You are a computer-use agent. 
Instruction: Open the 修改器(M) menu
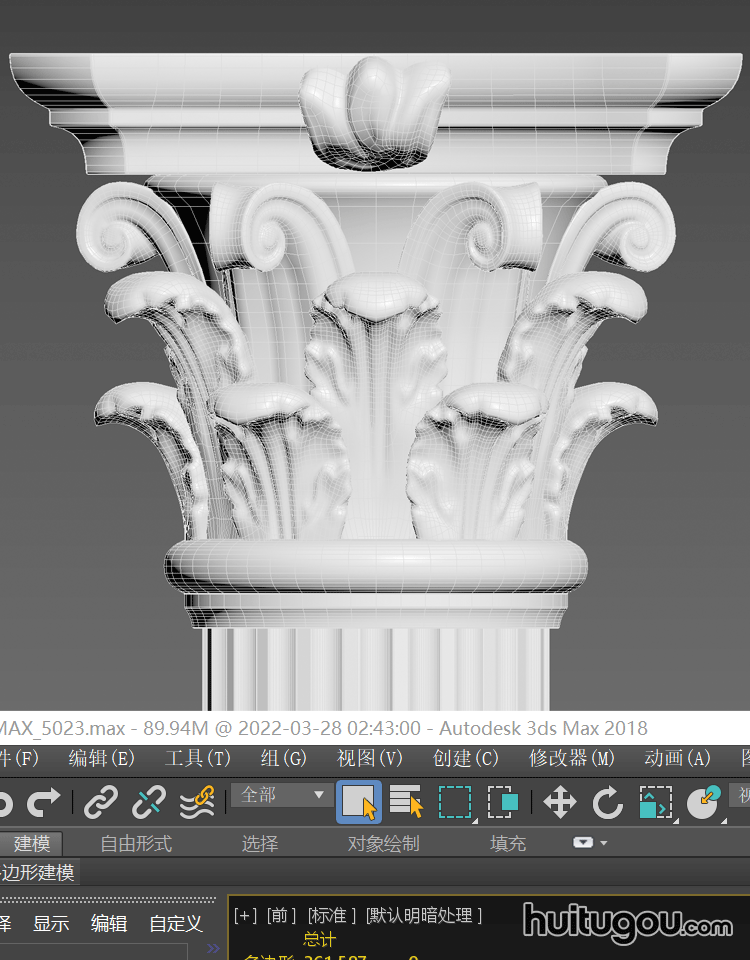(x=572, y=758)
